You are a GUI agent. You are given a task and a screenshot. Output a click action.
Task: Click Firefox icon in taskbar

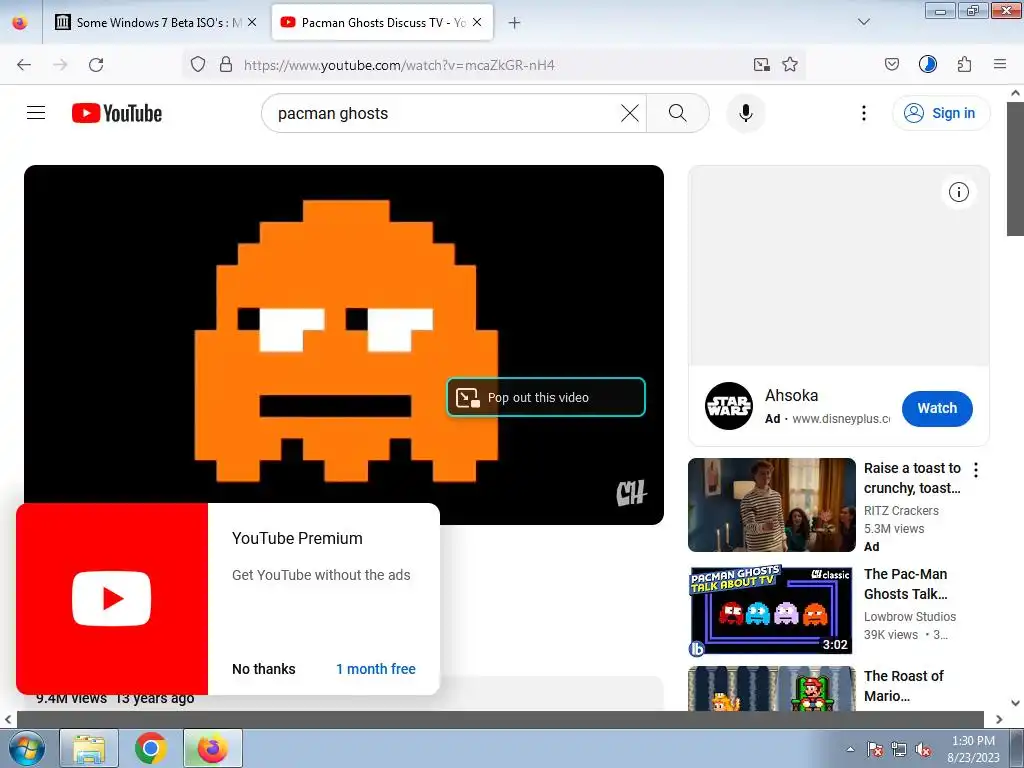coord(213,748)
